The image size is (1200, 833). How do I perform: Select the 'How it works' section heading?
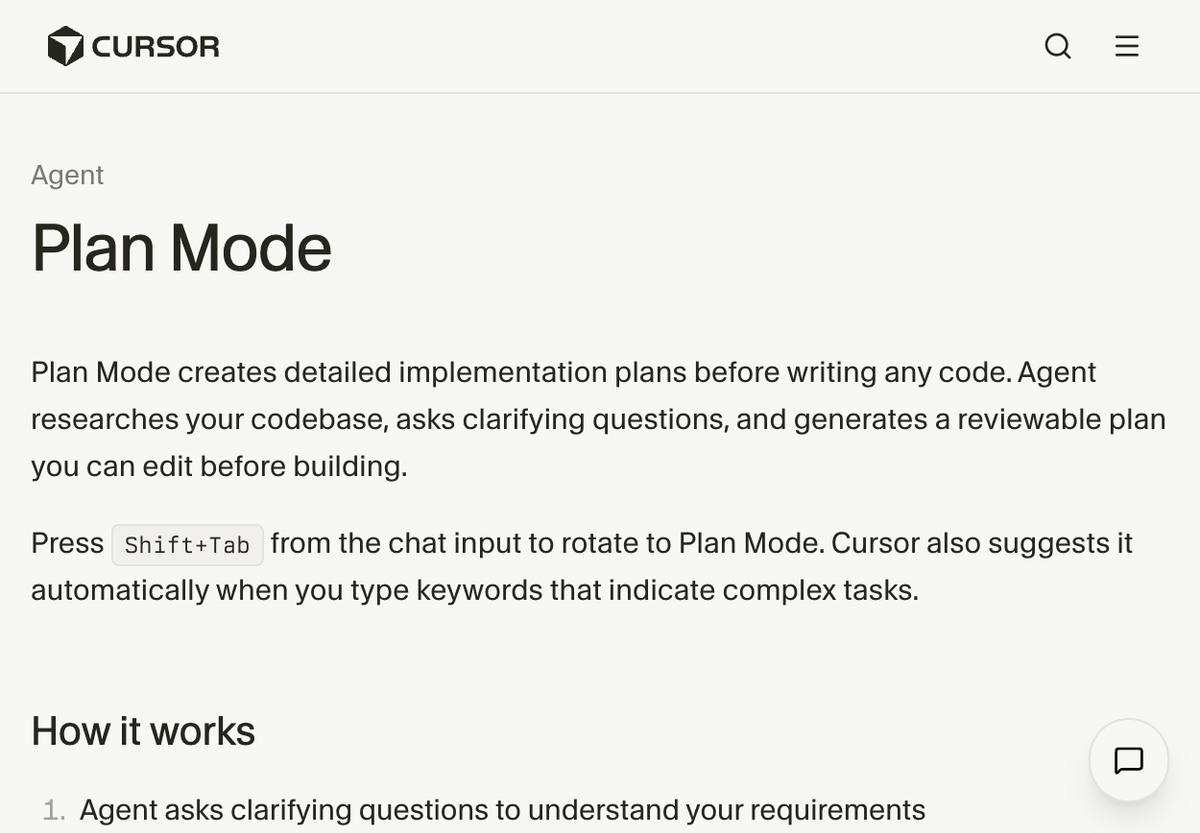coord(142,731)
